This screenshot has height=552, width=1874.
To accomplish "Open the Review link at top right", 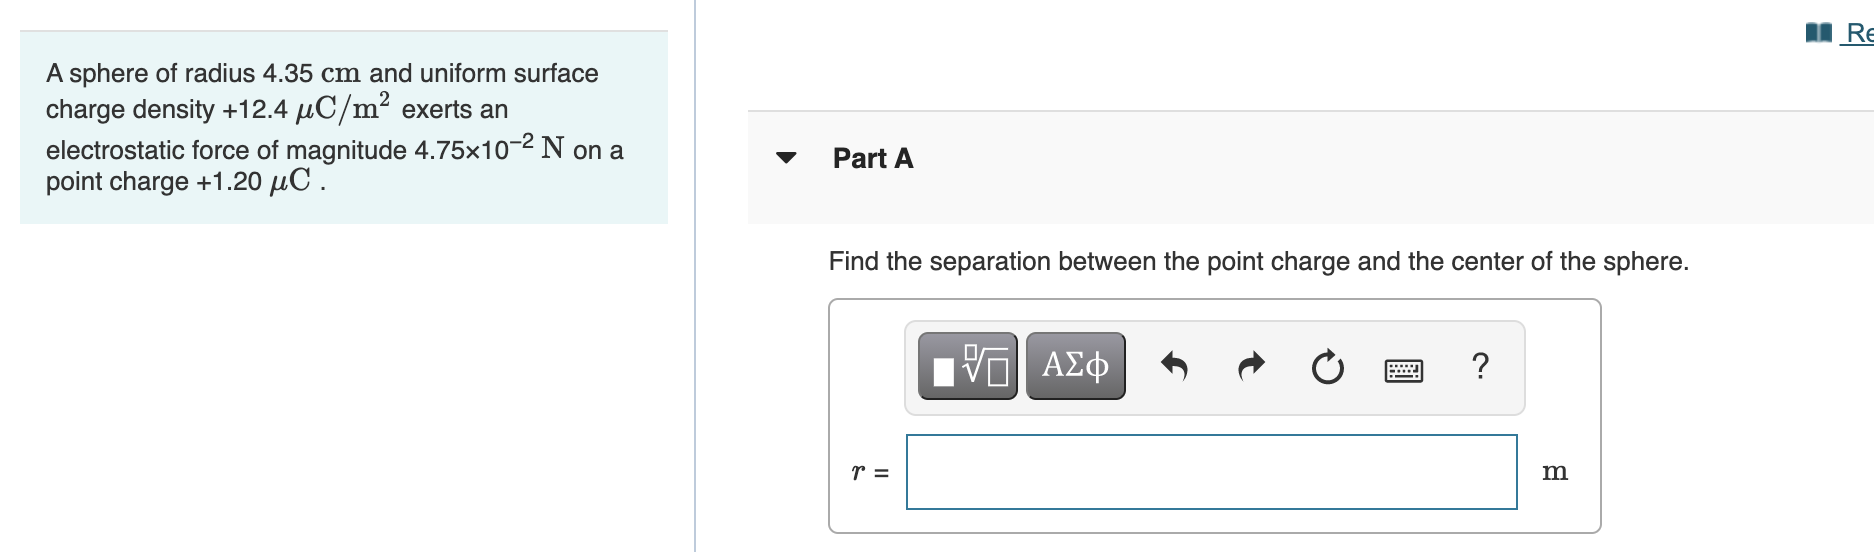I will point(1858,32).
